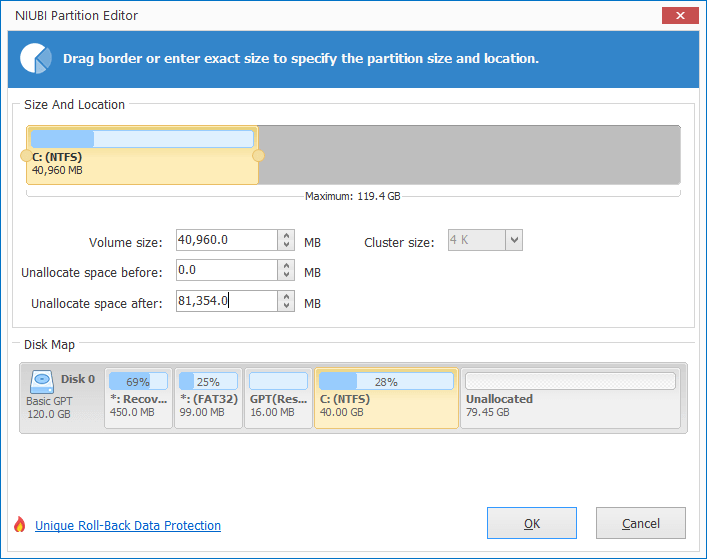Decrease Unallocate space before value

click(286, 275)
